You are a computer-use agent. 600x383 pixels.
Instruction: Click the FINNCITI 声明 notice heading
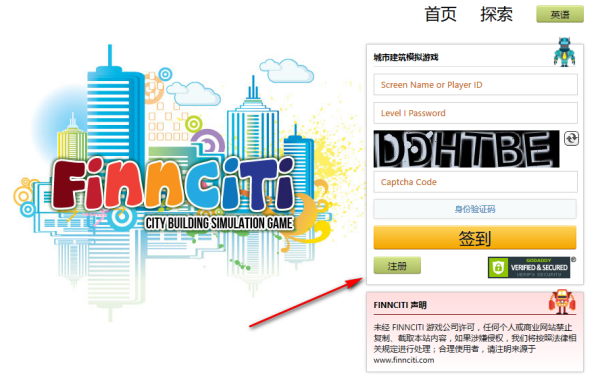(400, 305)
